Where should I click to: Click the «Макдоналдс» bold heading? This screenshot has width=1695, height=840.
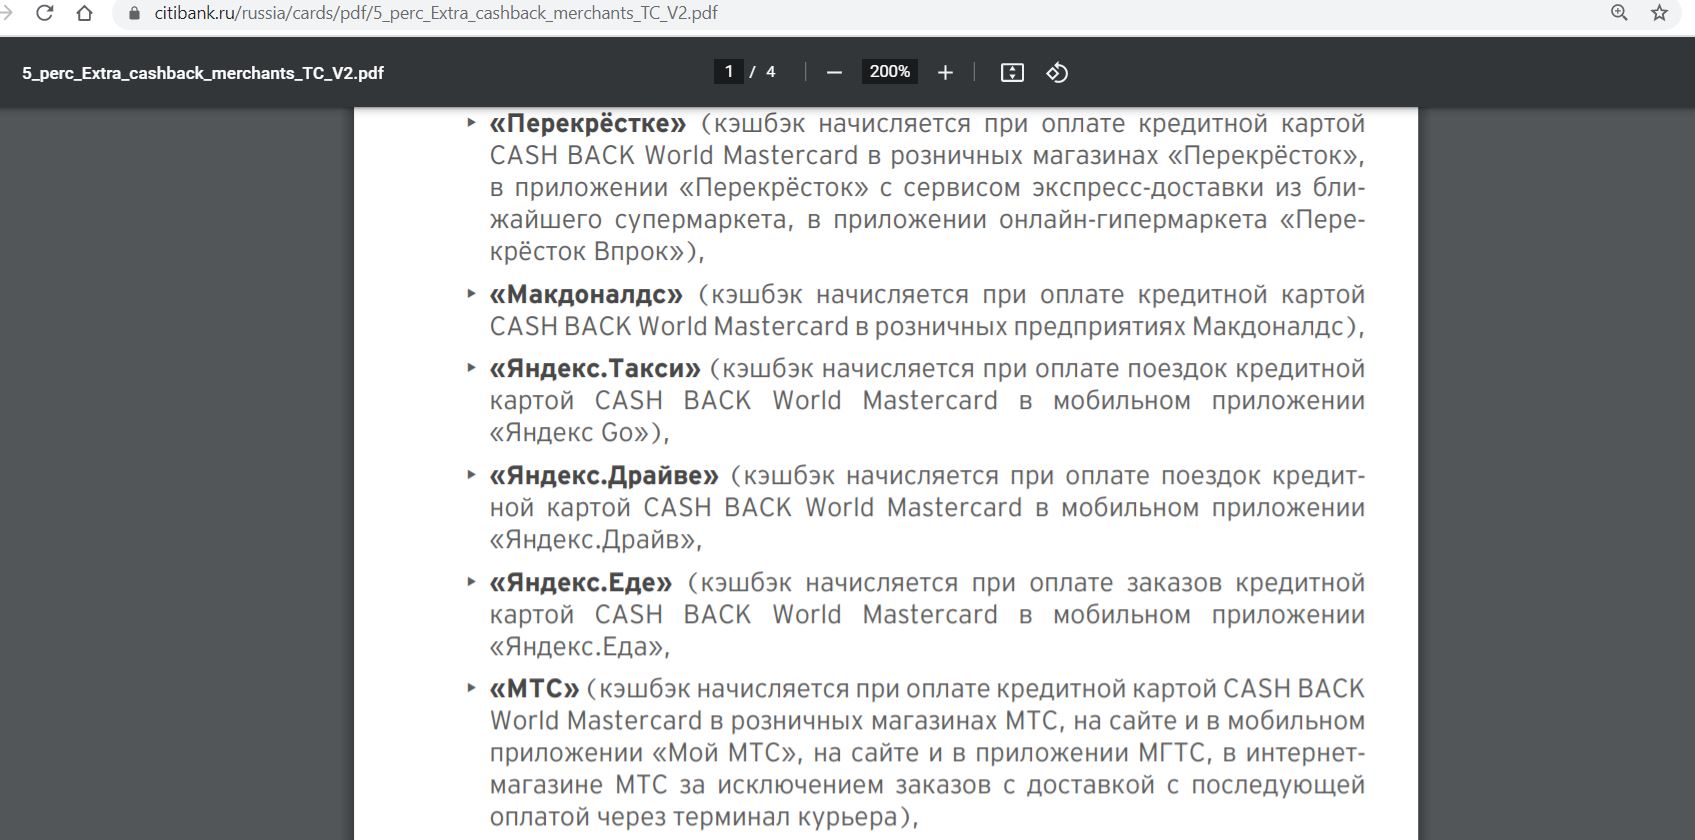[x=586, y=294]
